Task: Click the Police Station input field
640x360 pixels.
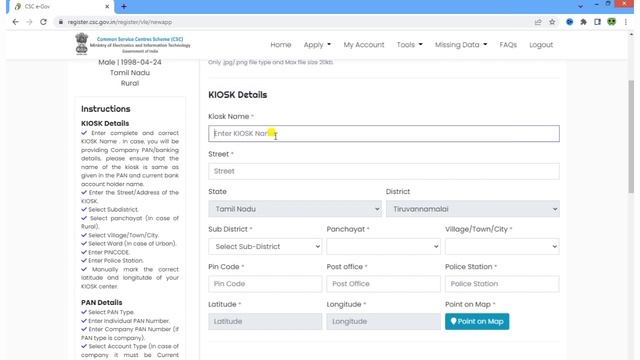Action: 502,284
